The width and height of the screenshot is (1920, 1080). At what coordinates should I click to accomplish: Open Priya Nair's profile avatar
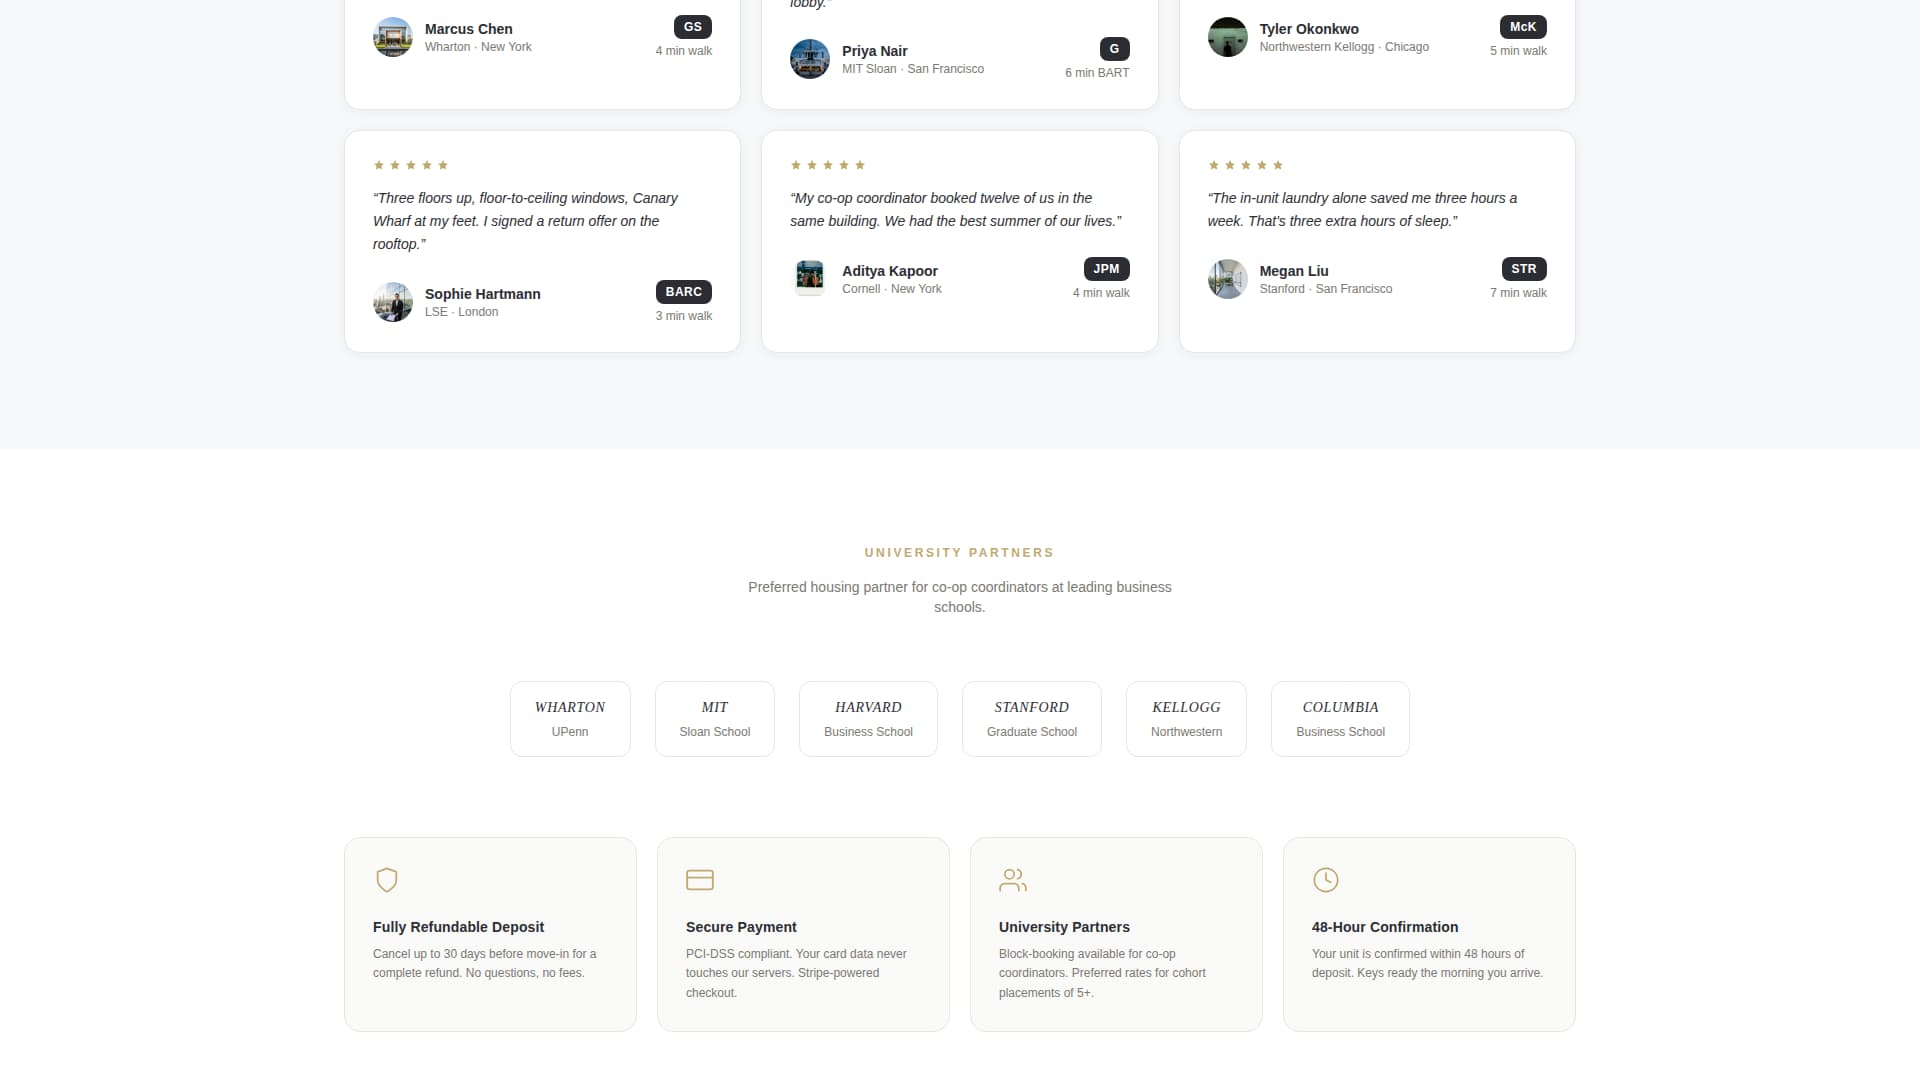point(810,59)
